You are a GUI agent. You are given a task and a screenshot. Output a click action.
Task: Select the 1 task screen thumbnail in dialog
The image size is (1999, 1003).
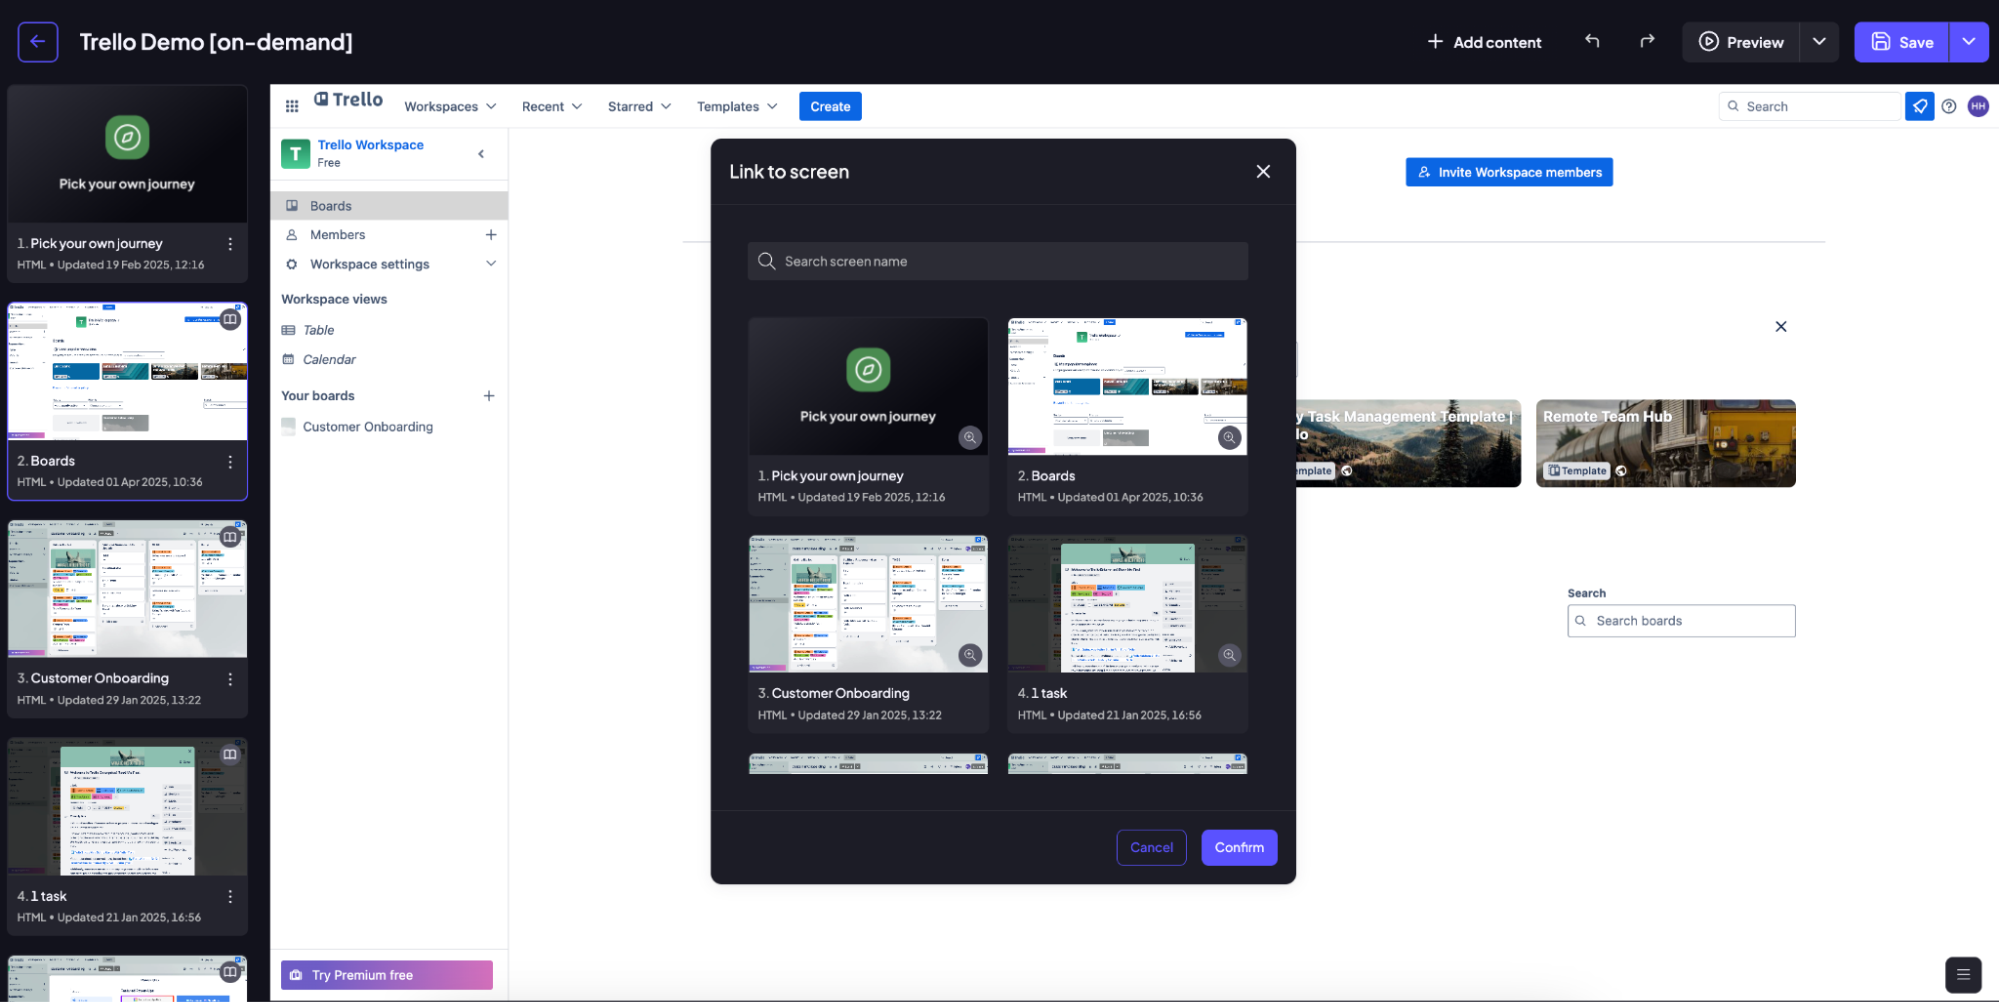point(1127,604)
